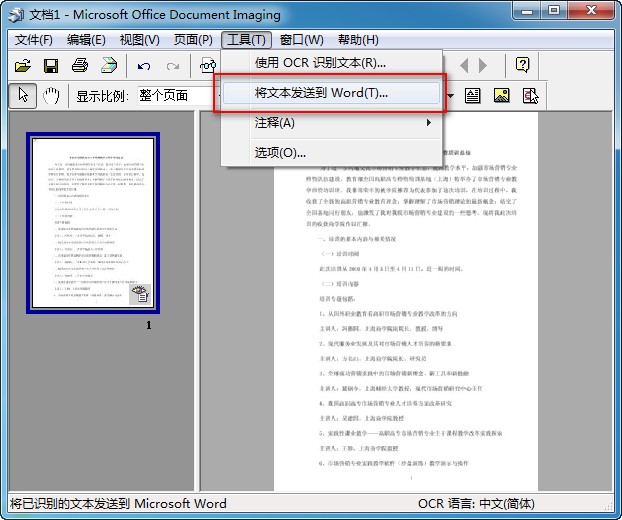Select the hand pan tool

[51, 96]
